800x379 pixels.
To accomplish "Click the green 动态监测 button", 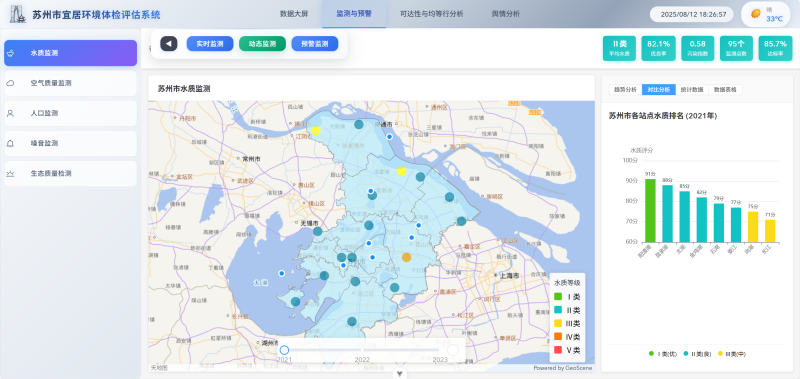I will (x=262, y=44).
